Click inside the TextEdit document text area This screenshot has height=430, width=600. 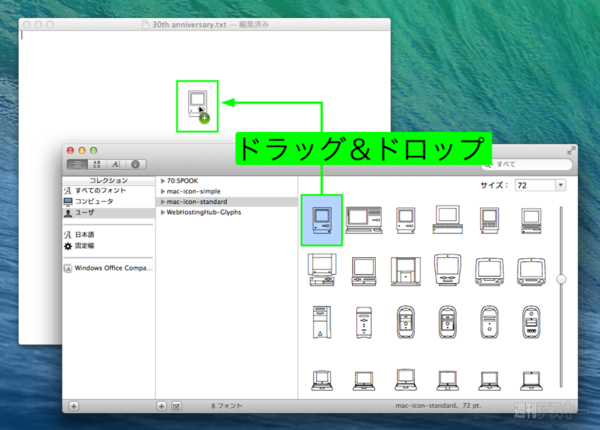205,88
